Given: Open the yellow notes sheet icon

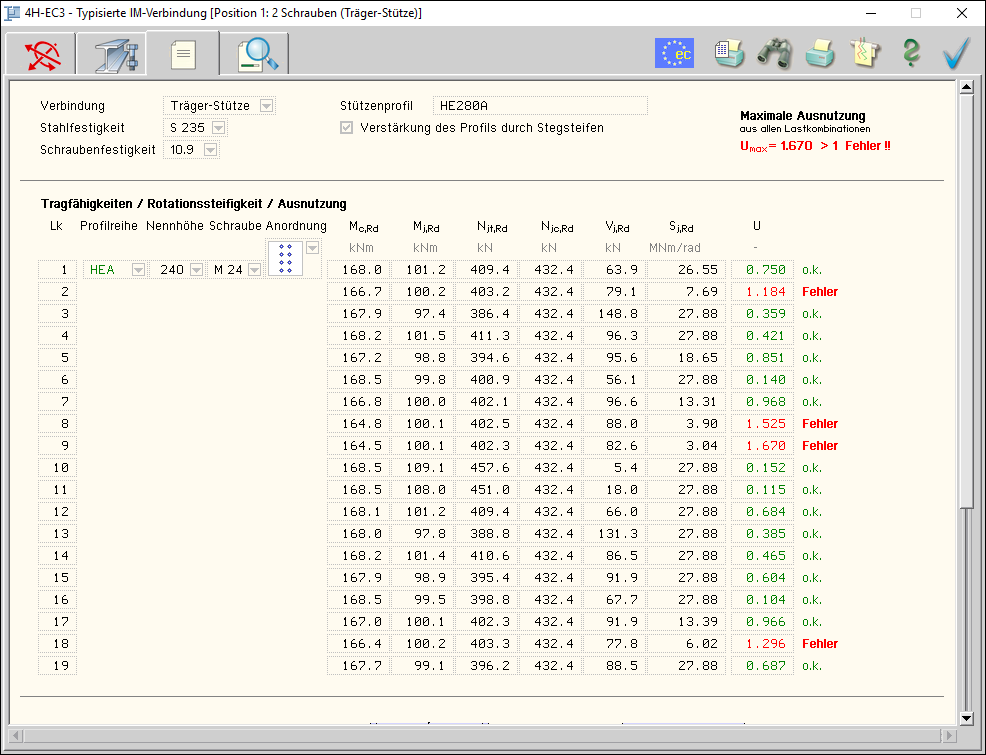Looking at the screenshot, I should click(x=864, y=53).
